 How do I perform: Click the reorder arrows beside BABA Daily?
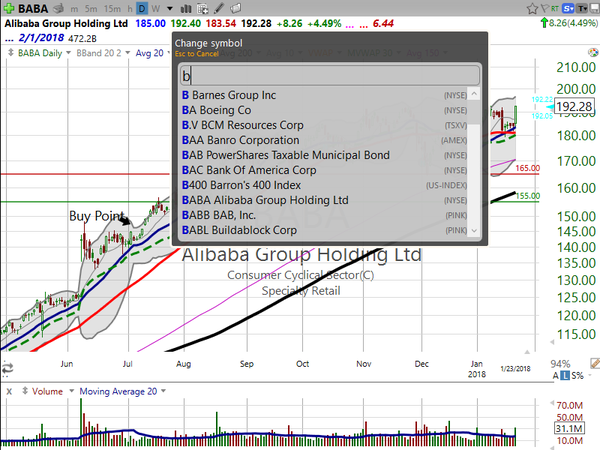pos(10,52)
